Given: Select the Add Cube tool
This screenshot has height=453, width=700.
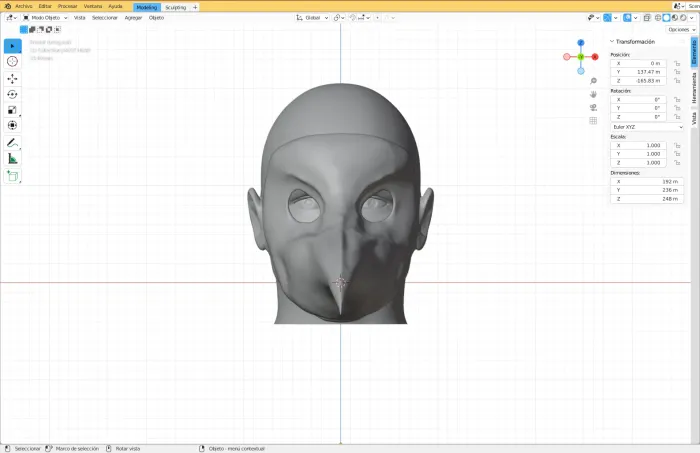Looking at the screenshot, I should pos(12,176).
